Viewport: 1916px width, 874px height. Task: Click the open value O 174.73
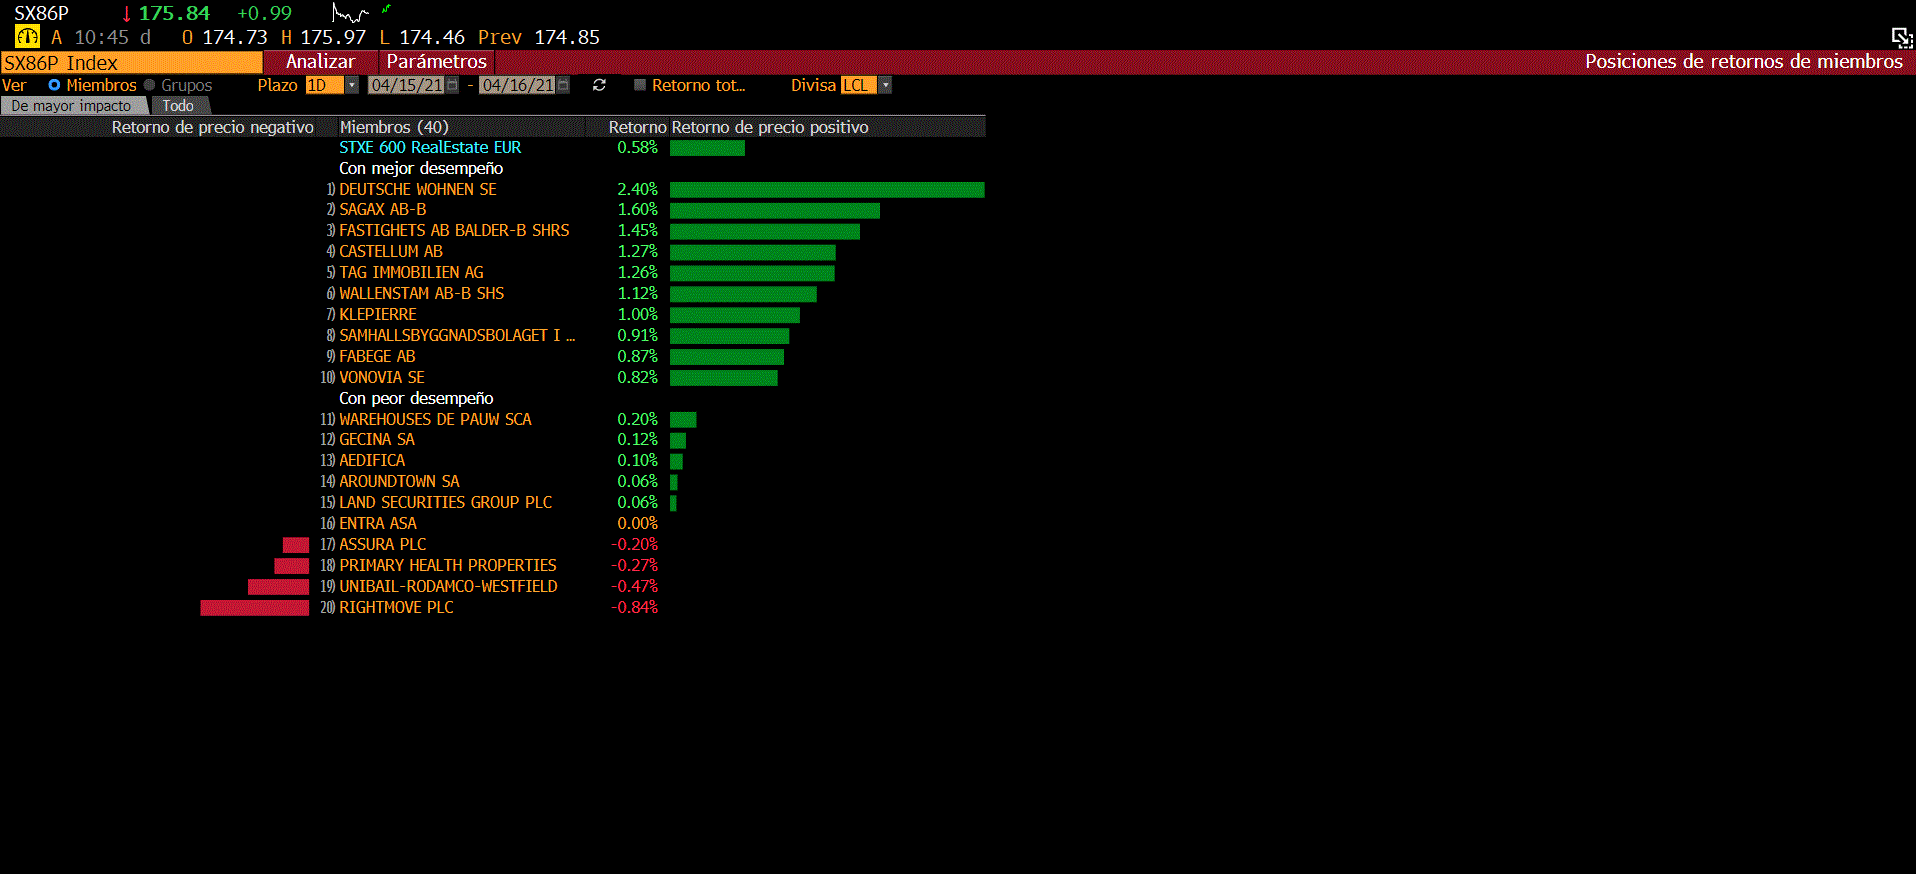(x=225, y=37)
